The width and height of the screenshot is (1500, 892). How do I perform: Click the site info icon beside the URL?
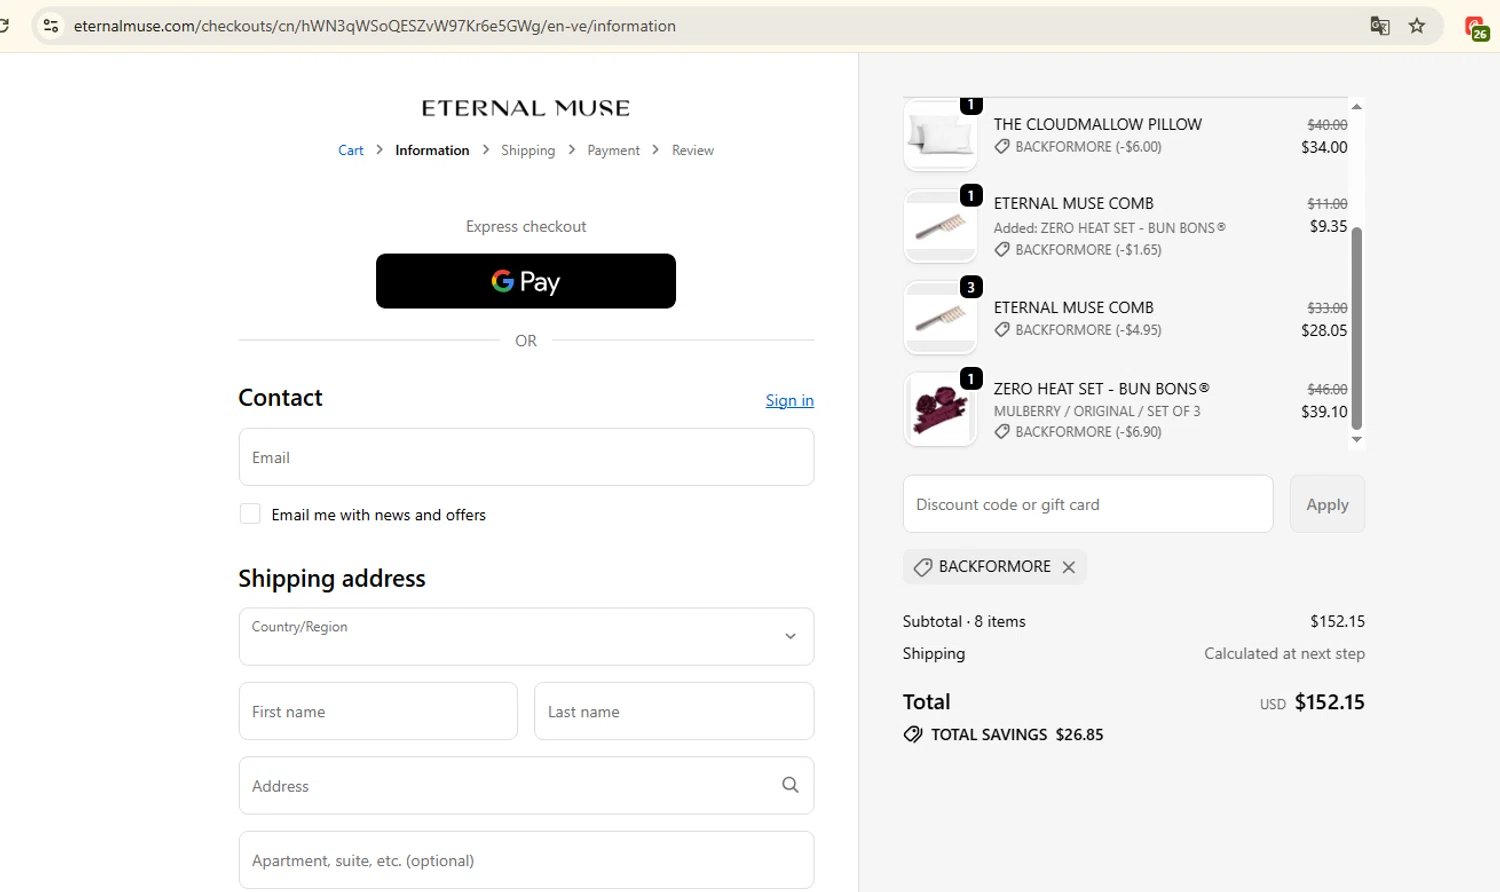click(51, 26)
